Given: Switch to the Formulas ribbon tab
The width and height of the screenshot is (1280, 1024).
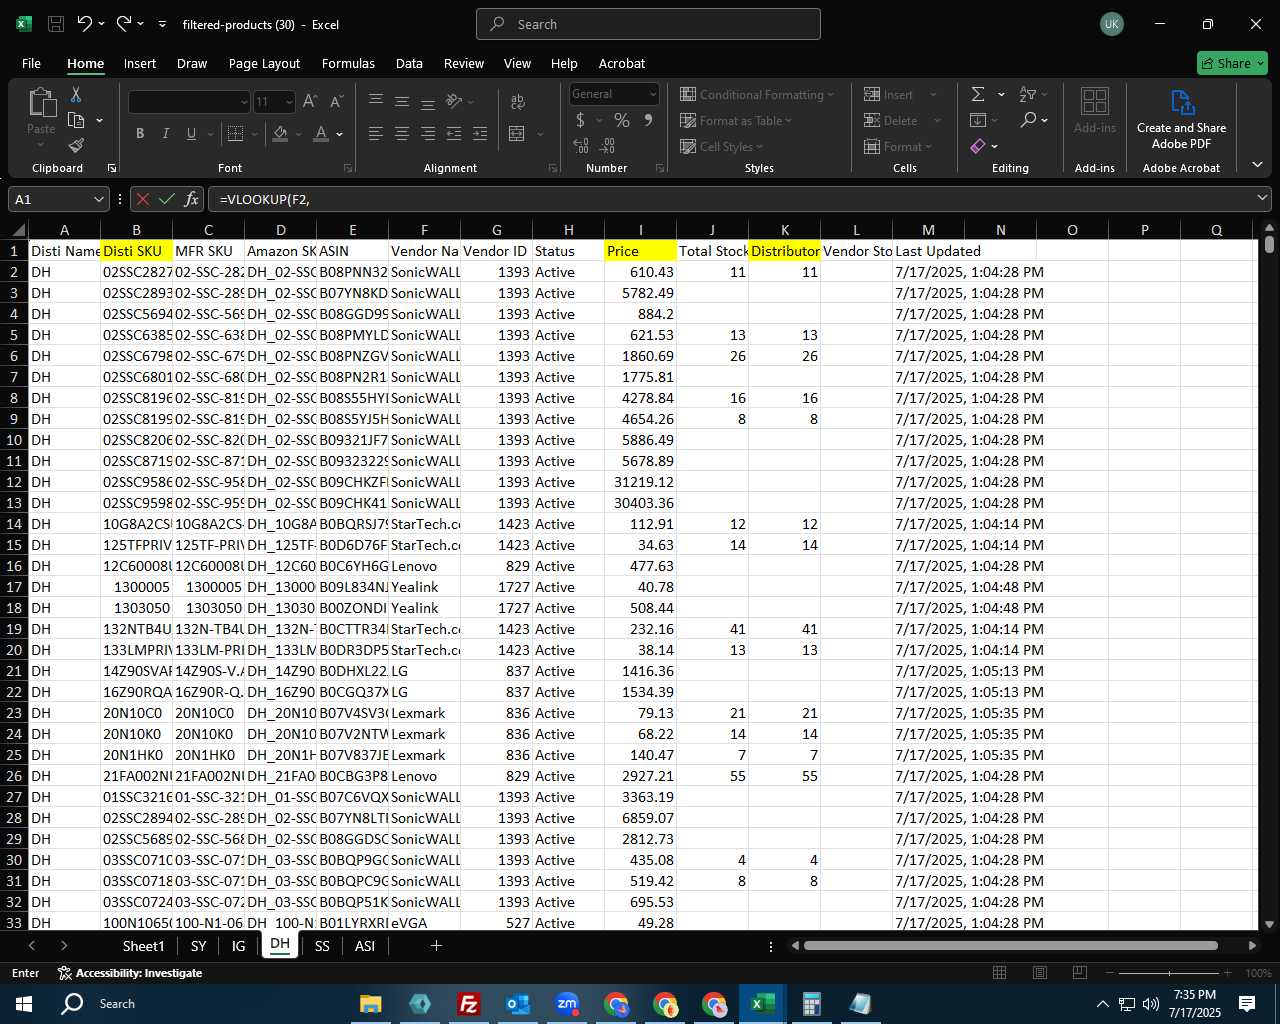Looking at the screenshot, I should click(x=348, y=63).
